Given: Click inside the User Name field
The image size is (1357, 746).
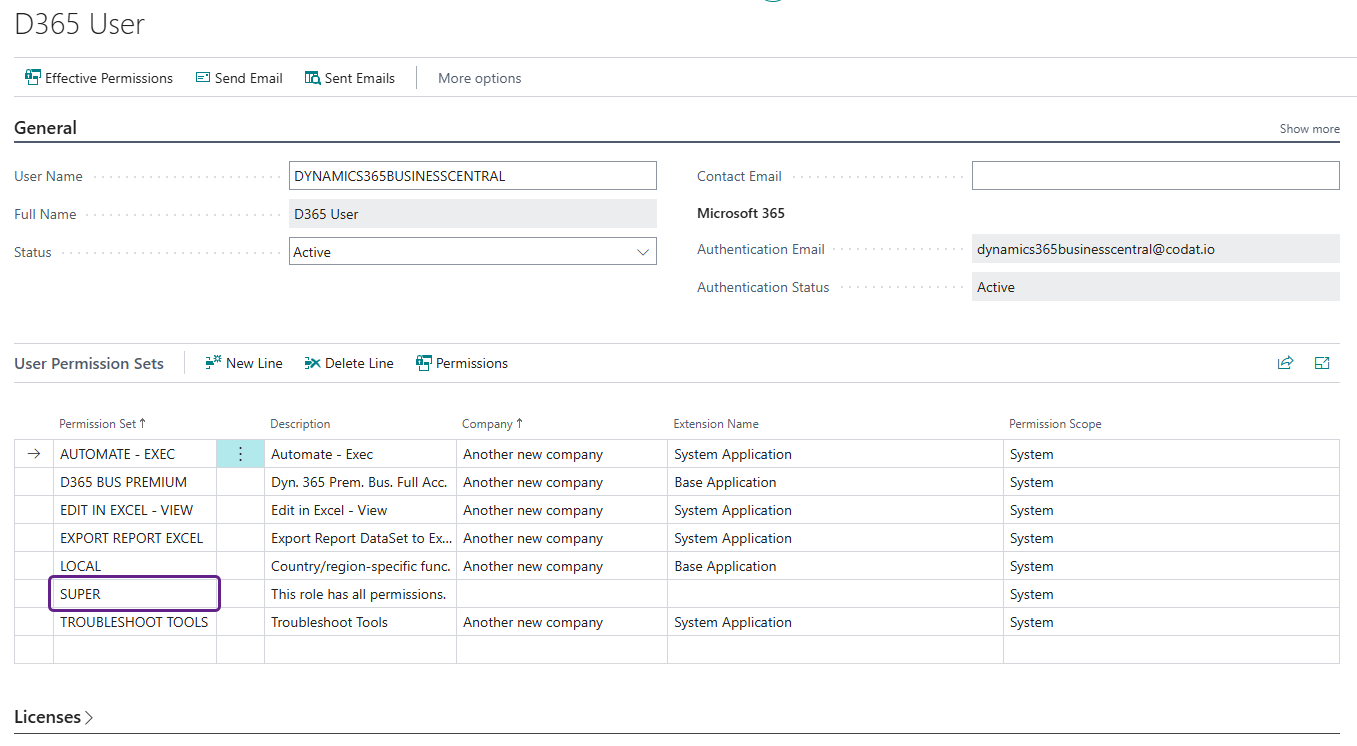Looking at the screenshot, I should coord(472,175).
